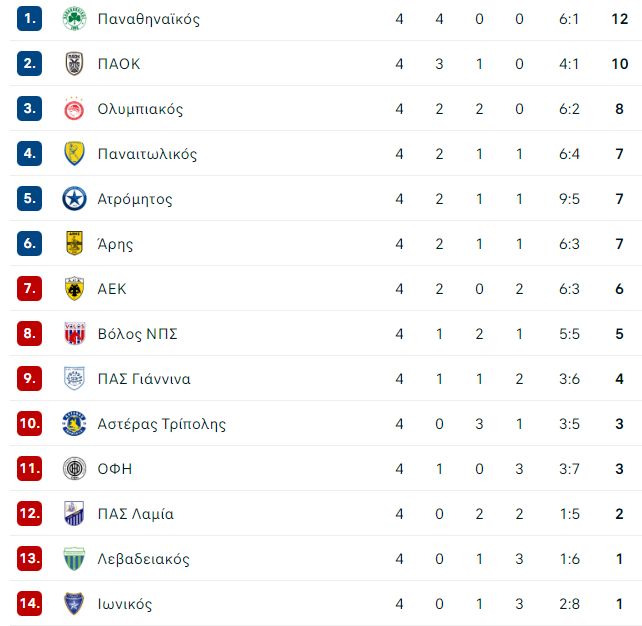Screen dimensions: 642x626
Task: Click the blue rank 1 position badge
Action: 29,18
